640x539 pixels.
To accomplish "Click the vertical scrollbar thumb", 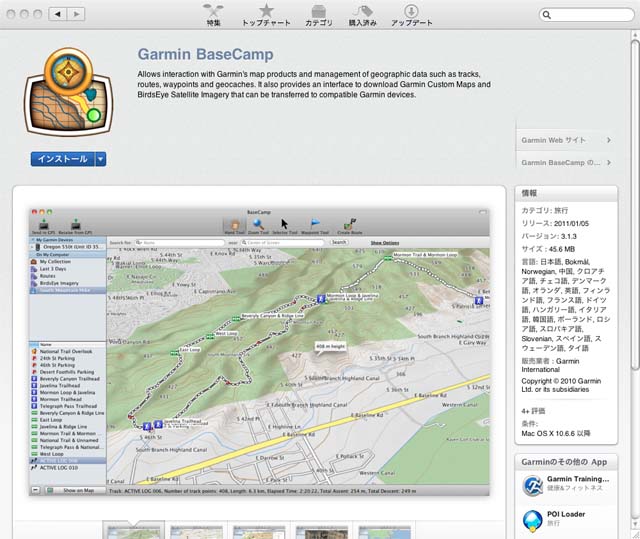I will [x=635, y=204].
